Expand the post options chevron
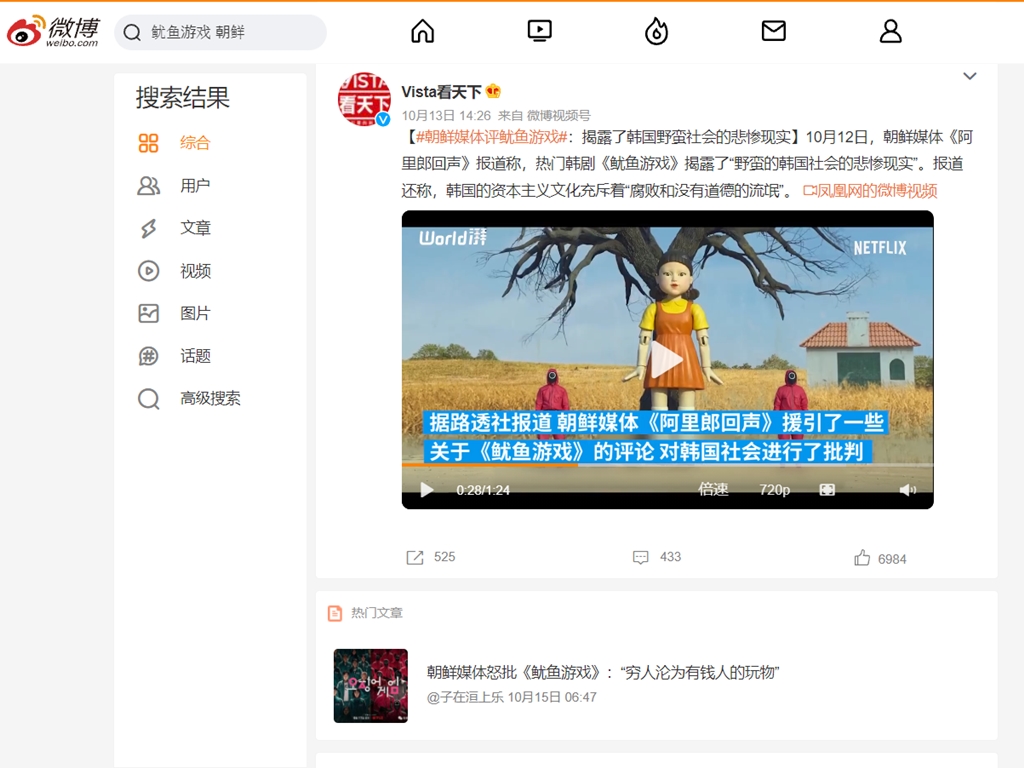Image resolution: width=1024 pixels, height=768 pixels. (x=970, y=76)
